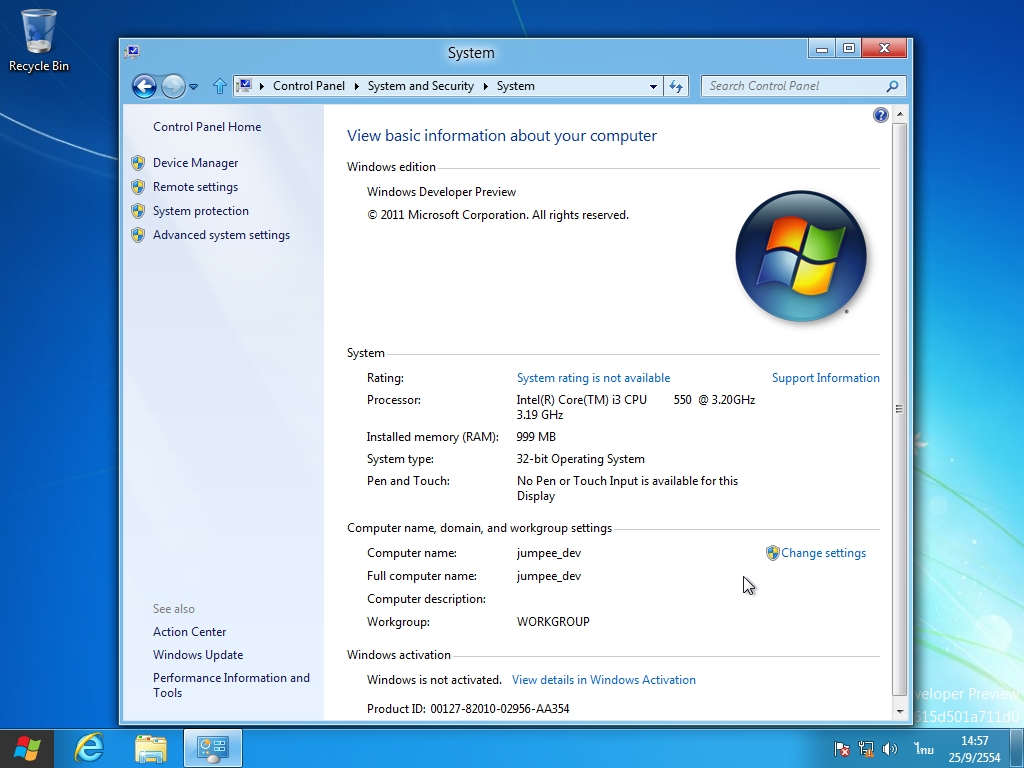Viewport: 1024px width, 768px height.
Task: Open Performance Information and Tools
Action: click(231, 685)
